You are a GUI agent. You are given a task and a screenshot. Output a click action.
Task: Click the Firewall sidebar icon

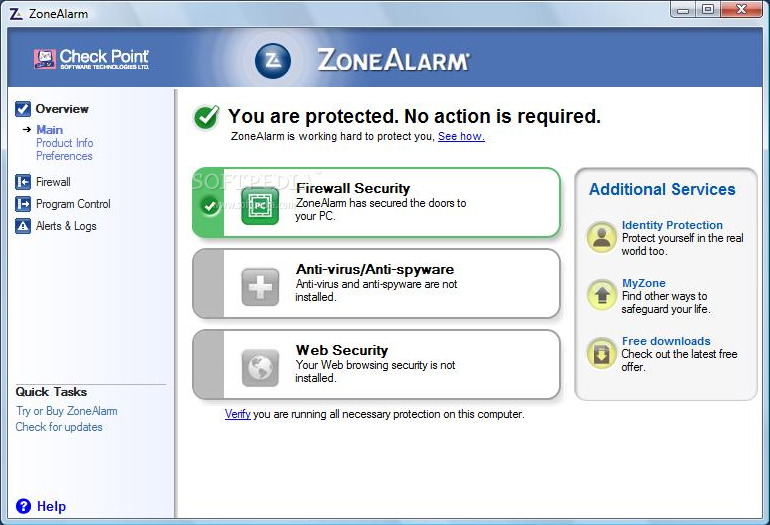click(x=23, y=182)
